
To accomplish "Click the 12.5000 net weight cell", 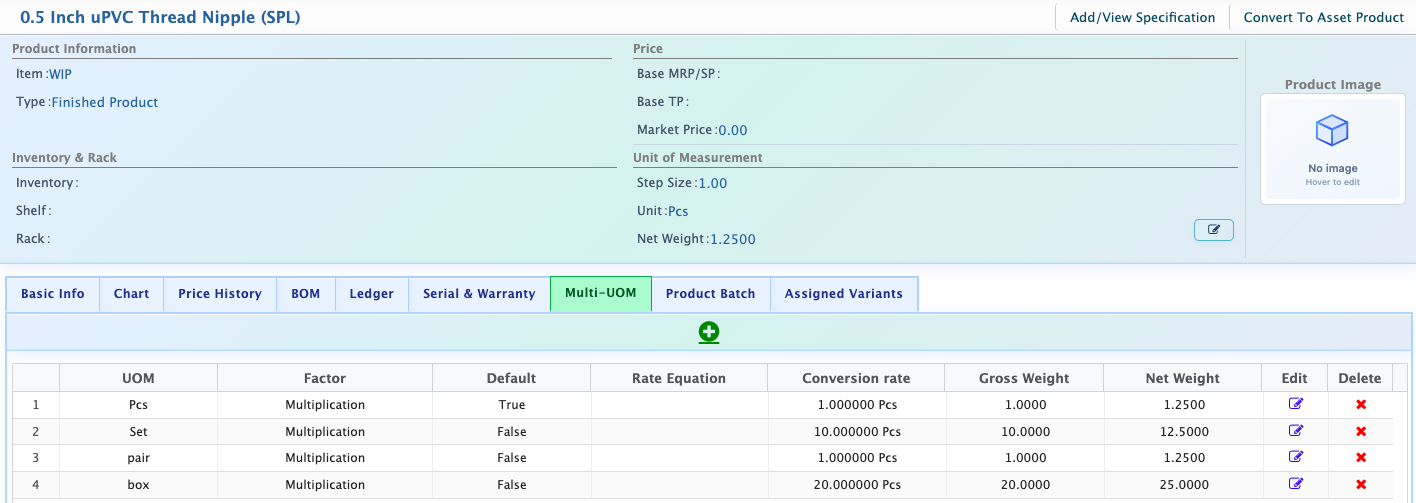I will click(x=1183, y=432).
